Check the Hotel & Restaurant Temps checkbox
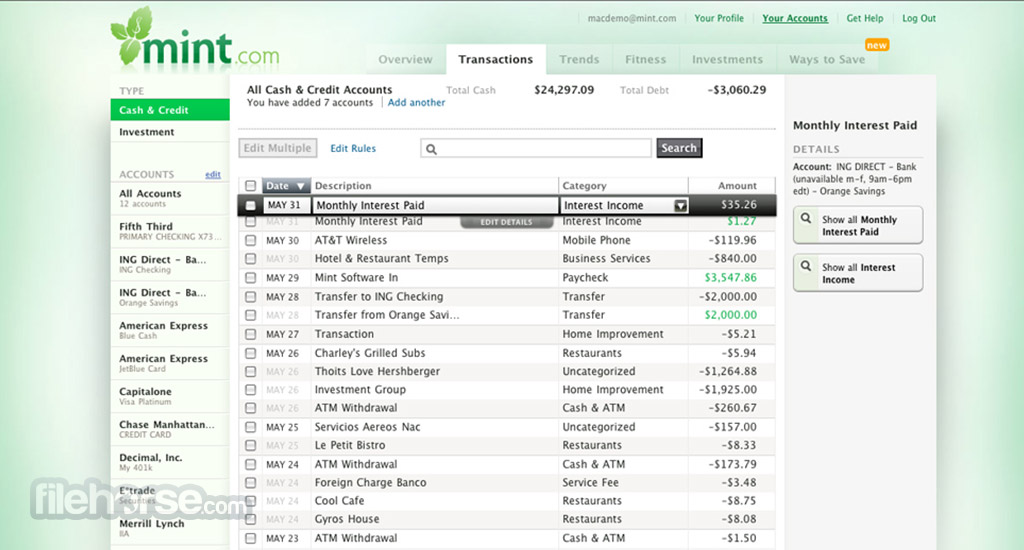Image resolution: width=1024 pixels, height=550 pixels. coord(250,259)
